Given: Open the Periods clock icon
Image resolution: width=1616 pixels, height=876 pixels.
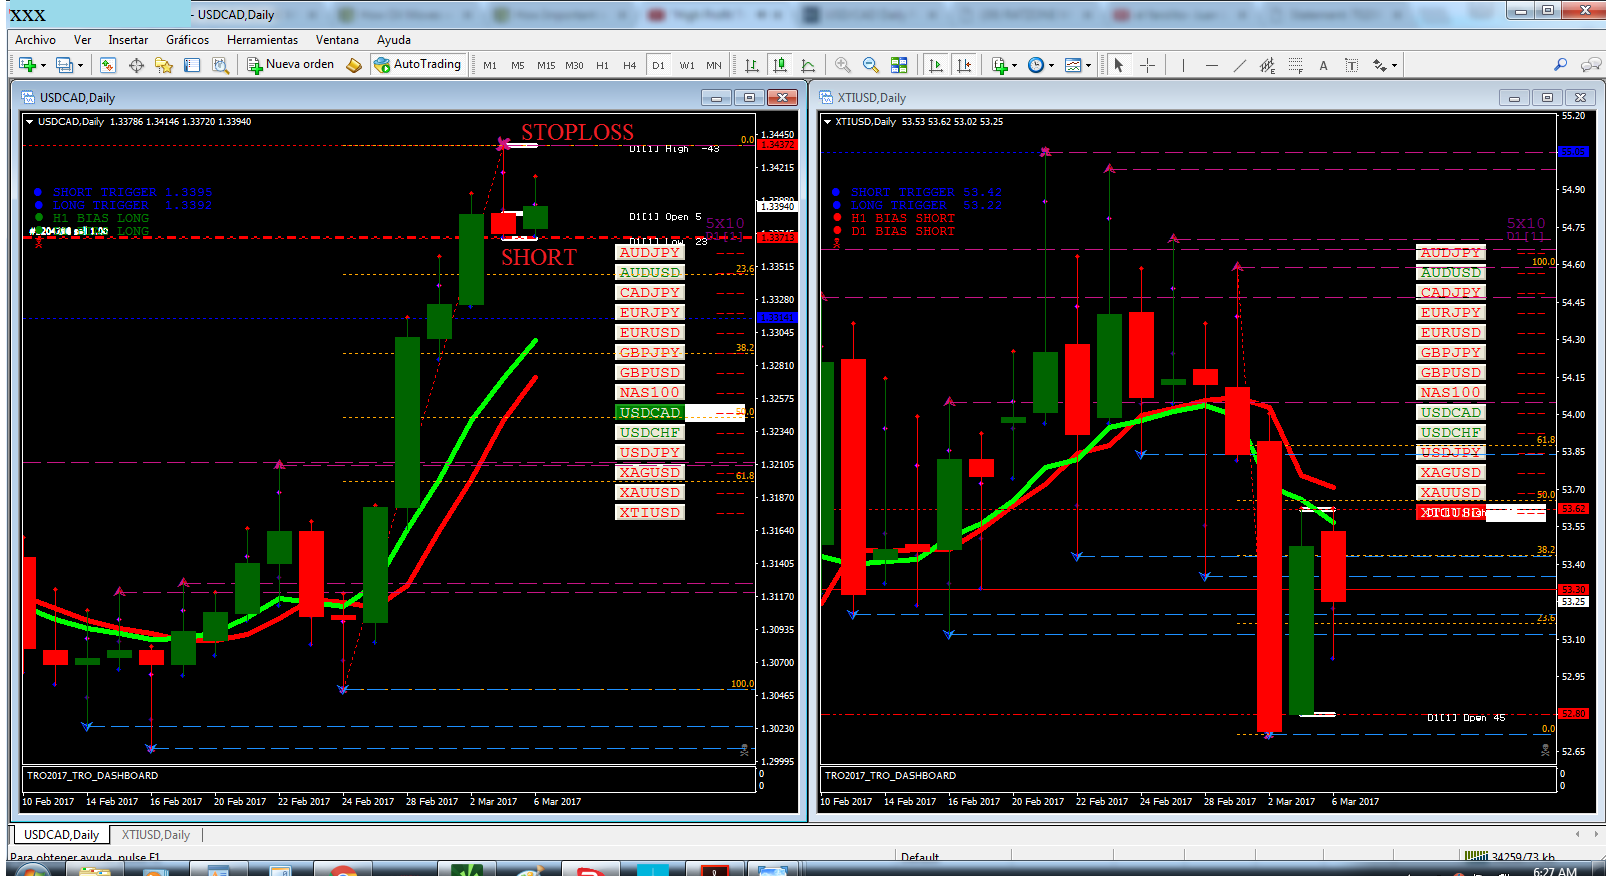Looking at the screenshot, I should pyautogui.click(x=1036, y=65).
